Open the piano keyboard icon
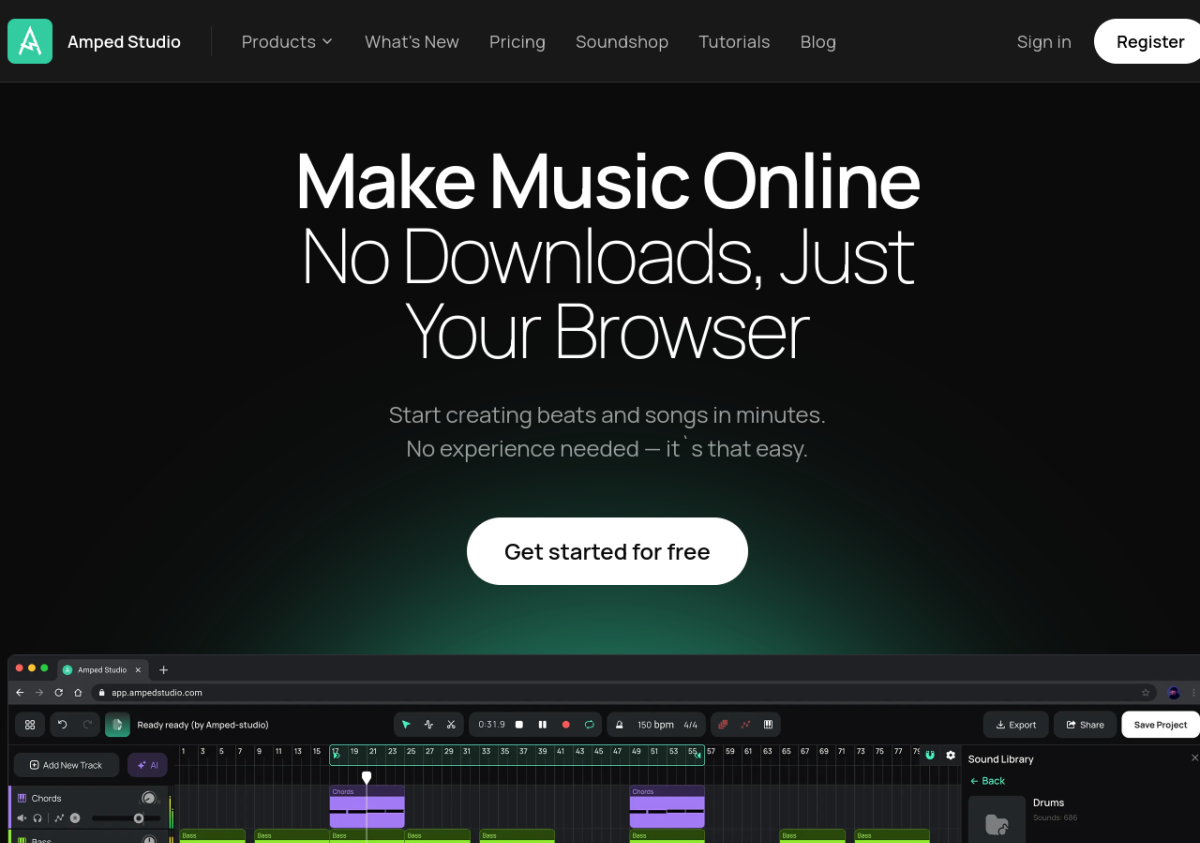1200x843 pixels. pos(768,725)
